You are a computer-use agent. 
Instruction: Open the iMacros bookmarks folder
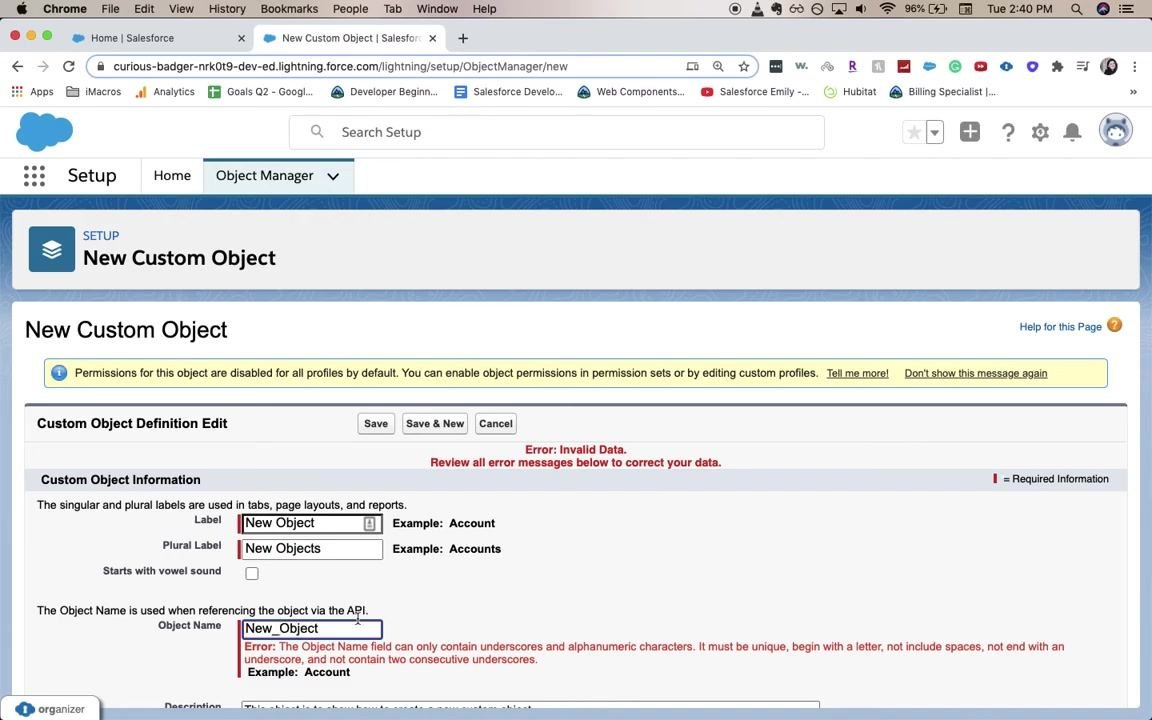93,92
